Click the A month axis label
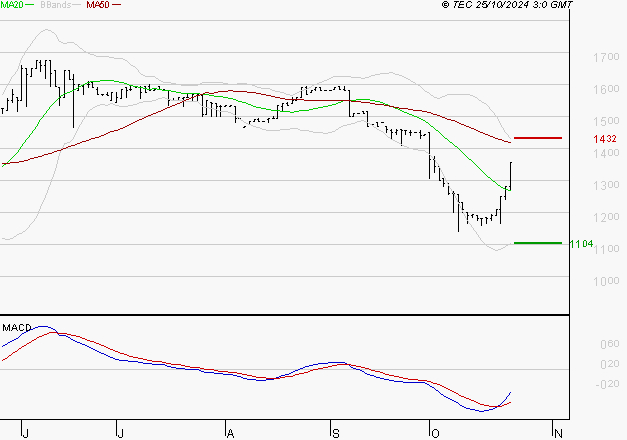 tap(230, 434)
